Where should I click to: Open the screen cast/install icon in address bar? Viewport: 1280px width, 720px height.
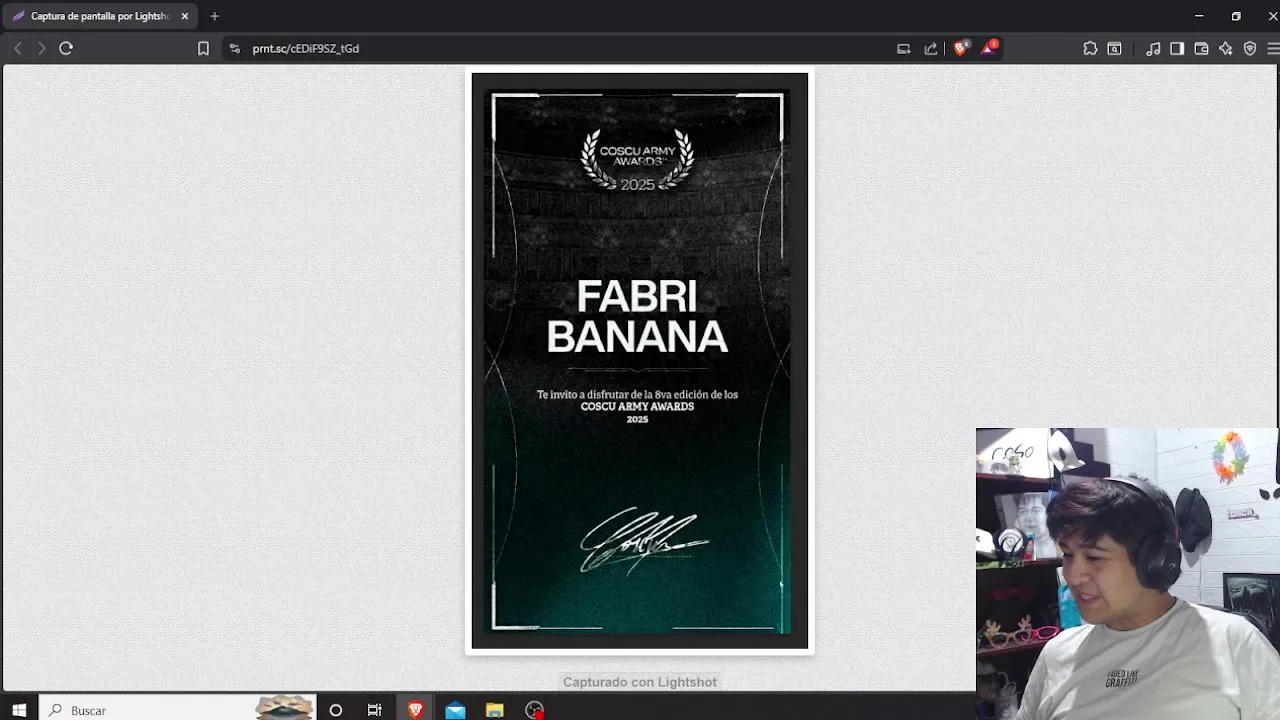[904, 48]
